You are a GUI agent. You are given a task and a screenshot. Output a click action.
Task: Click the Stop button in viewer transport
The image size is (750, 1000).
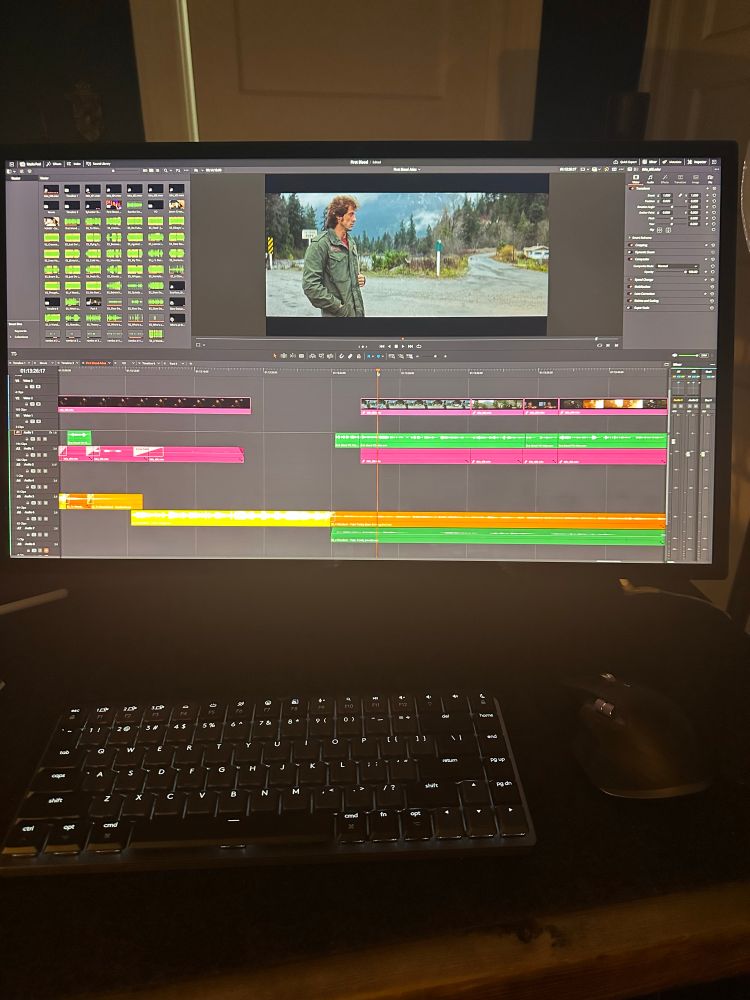coord(396,346)
